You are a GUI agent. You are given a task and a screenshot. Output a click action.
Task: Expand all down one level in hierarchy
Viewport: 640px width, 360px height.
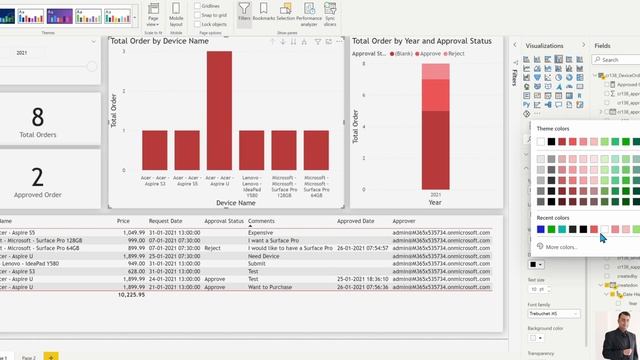coord(304,42)
